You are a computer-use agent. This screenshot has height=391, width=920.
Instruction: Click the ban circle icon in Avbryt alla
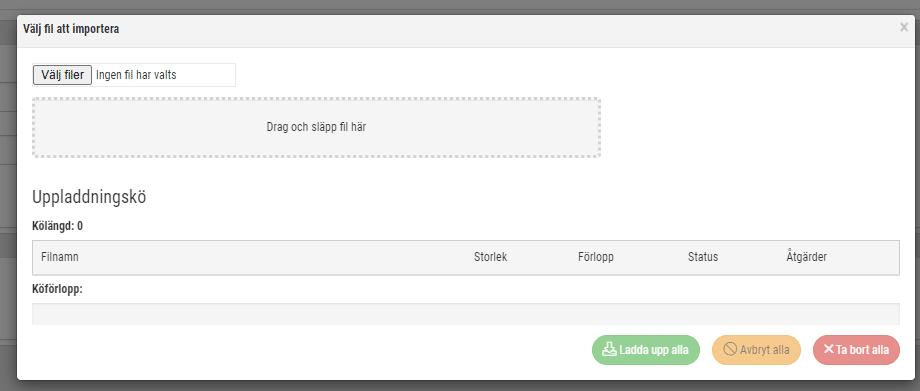click(730, 350)
